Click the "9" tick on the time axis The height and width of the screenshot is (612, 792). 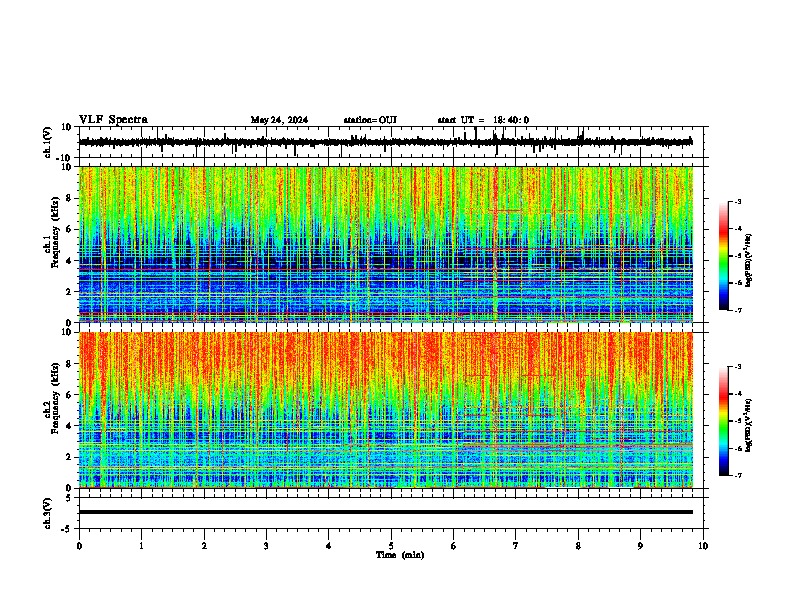pos(640,546)
